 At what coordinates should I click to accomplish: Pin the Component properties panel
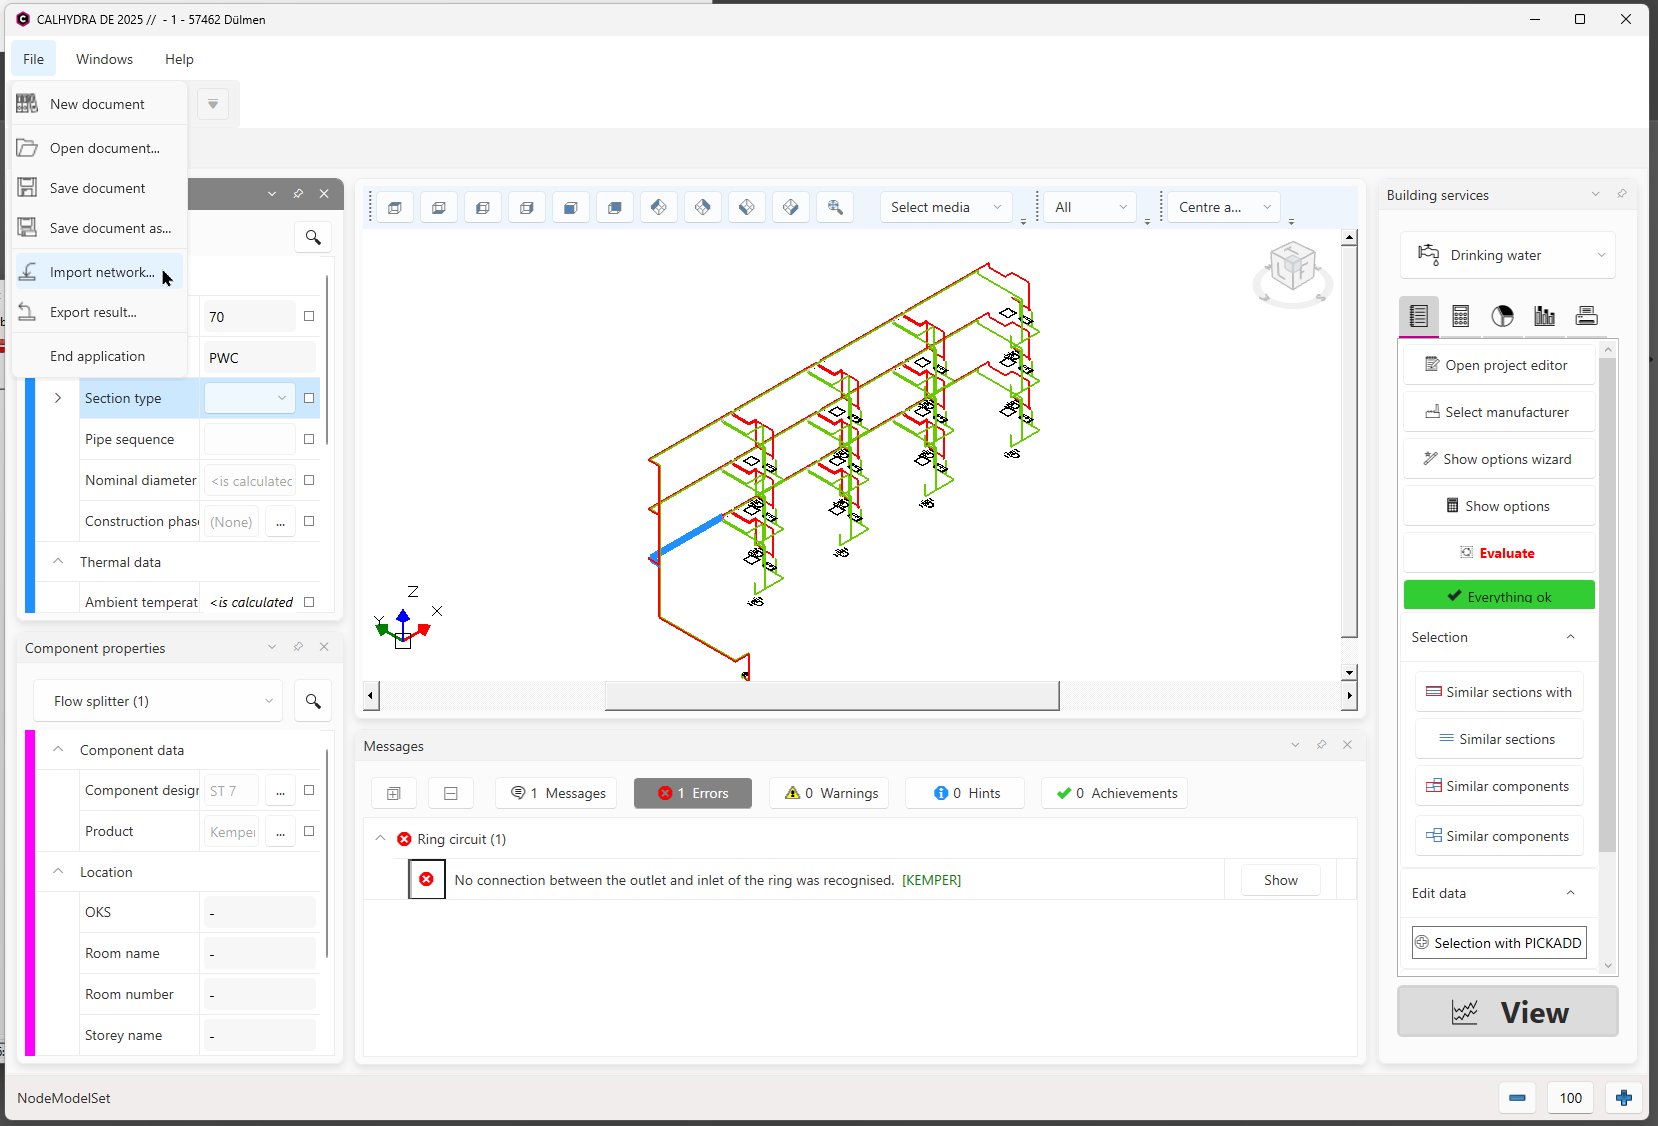coord(298,647)
